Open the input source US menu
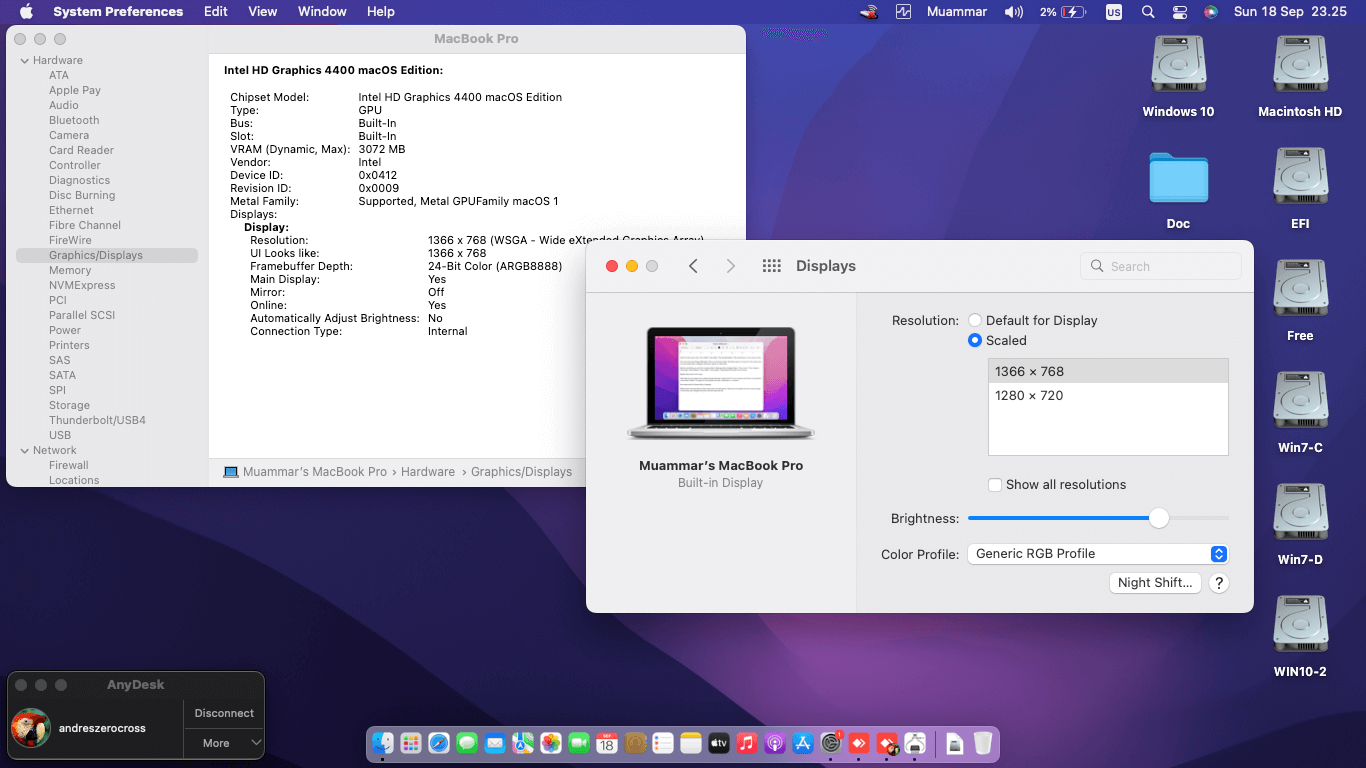This screenshot has height=768, width=1366. coord(1114,12)
